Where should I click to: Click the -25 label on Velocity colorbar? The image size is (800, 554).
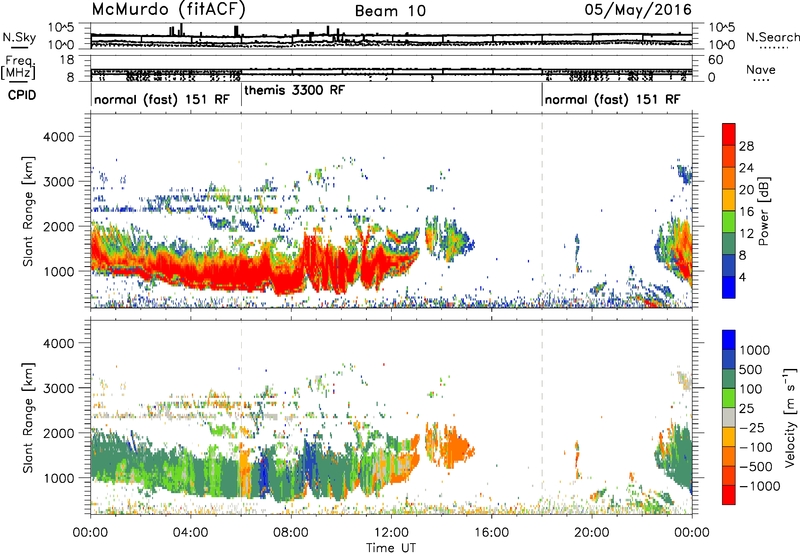click(x=755, y=427)
